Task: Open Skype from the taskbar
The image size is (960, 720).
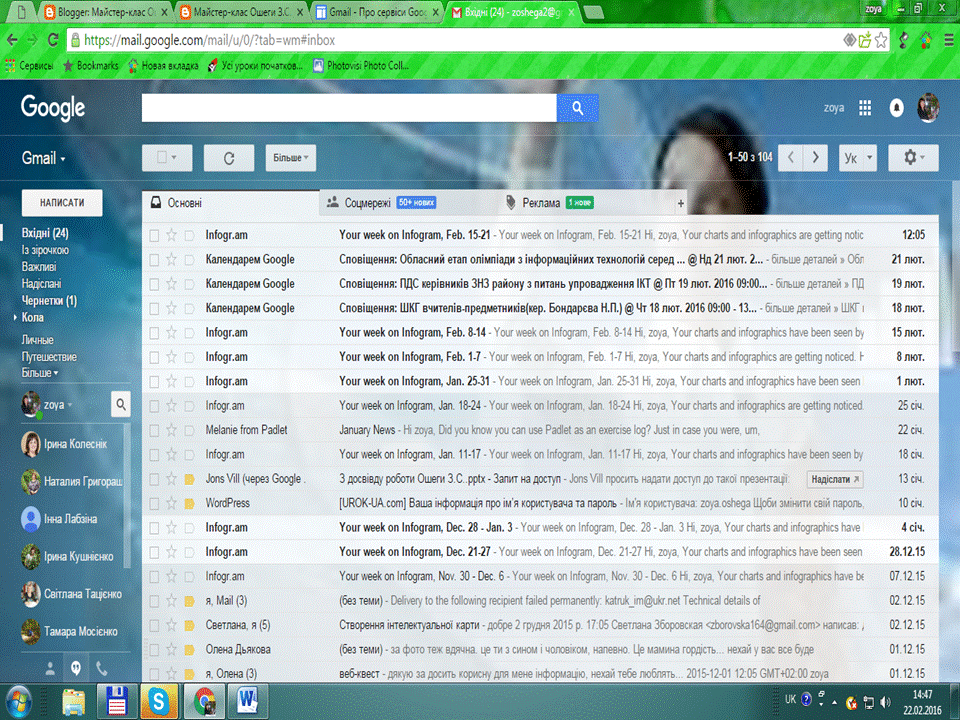Action: click(159, 701)
